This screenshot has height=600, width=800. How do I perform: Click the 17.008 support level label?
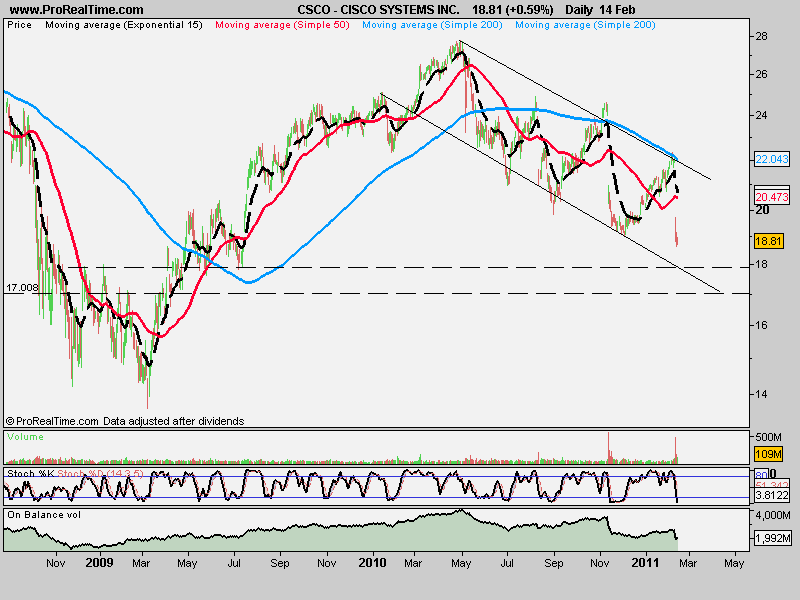tap(22, 288)
